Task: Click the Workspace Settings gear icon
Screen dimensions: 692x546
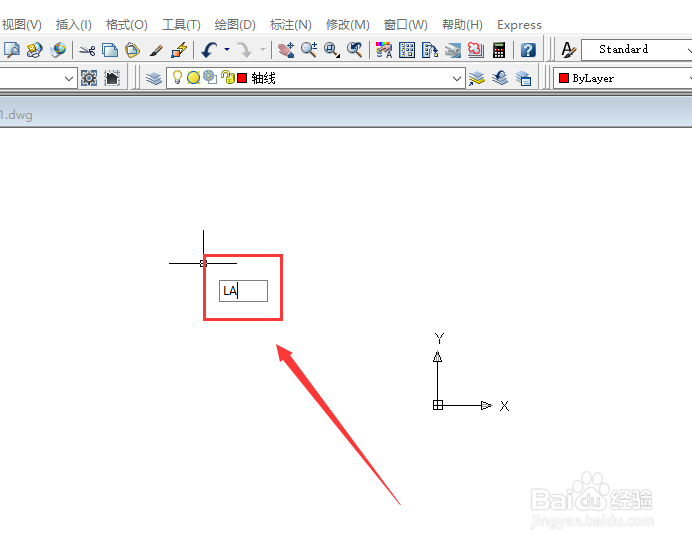Action: [x=89, y=78]
